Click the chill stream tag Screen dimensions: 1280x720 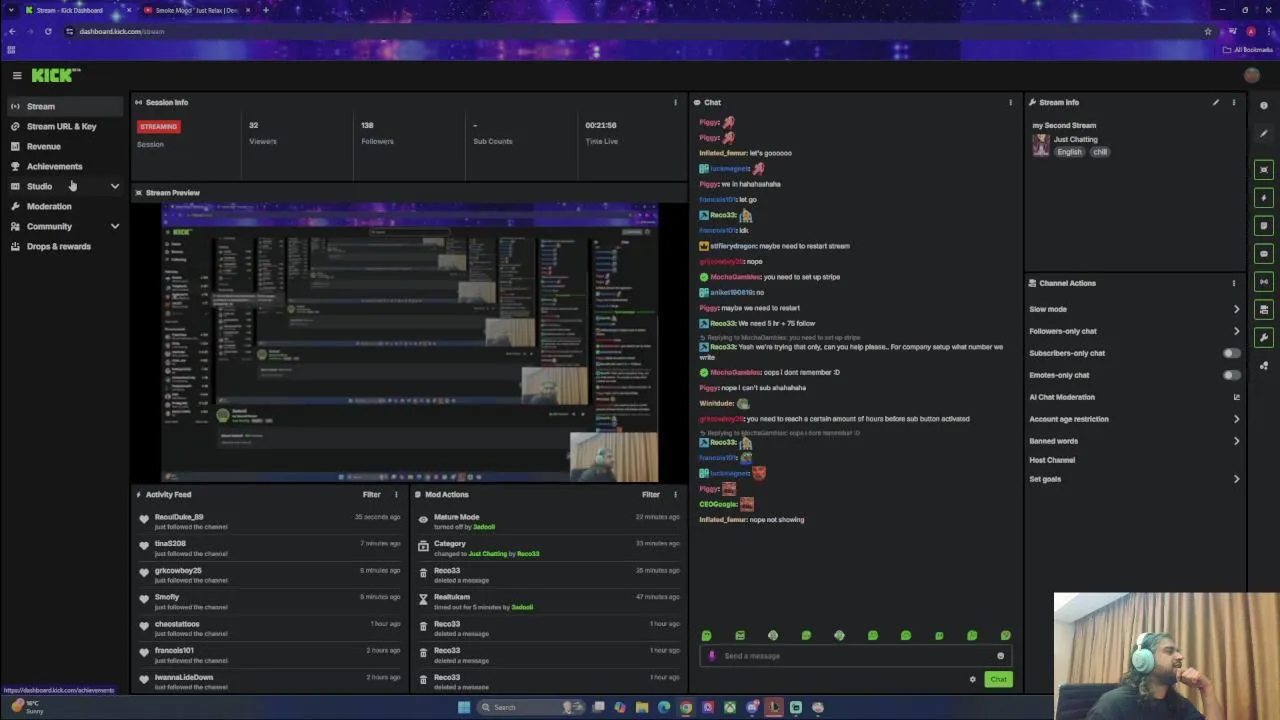(1100, 152)
